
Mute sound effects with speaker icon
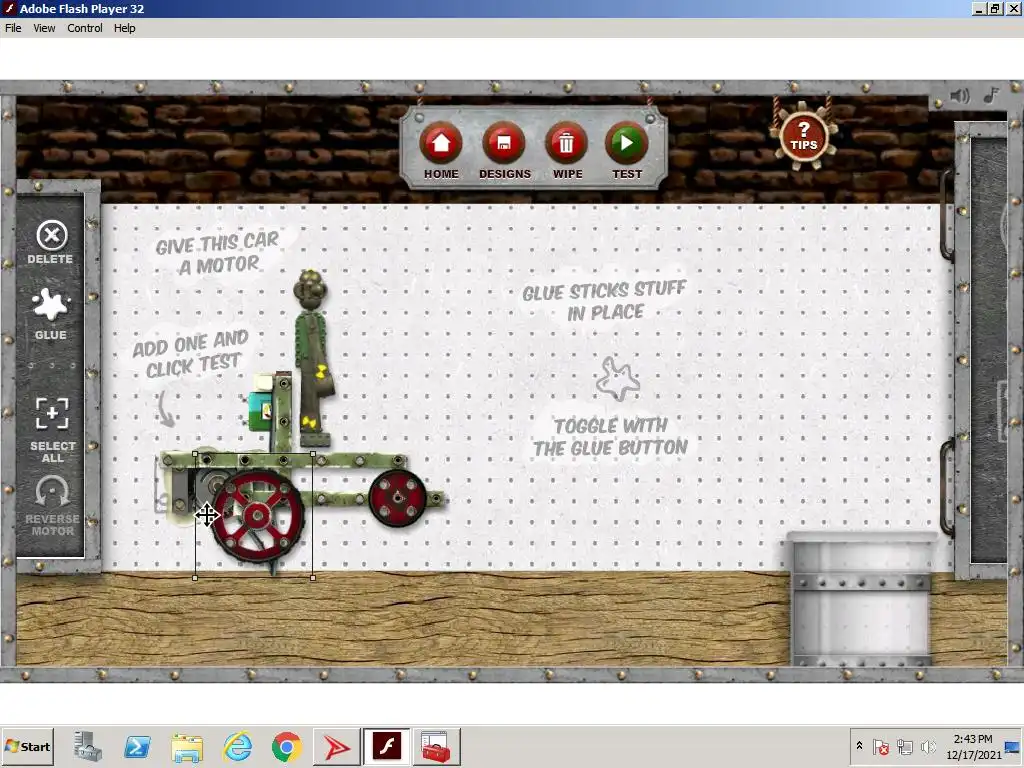click(959, 96)
